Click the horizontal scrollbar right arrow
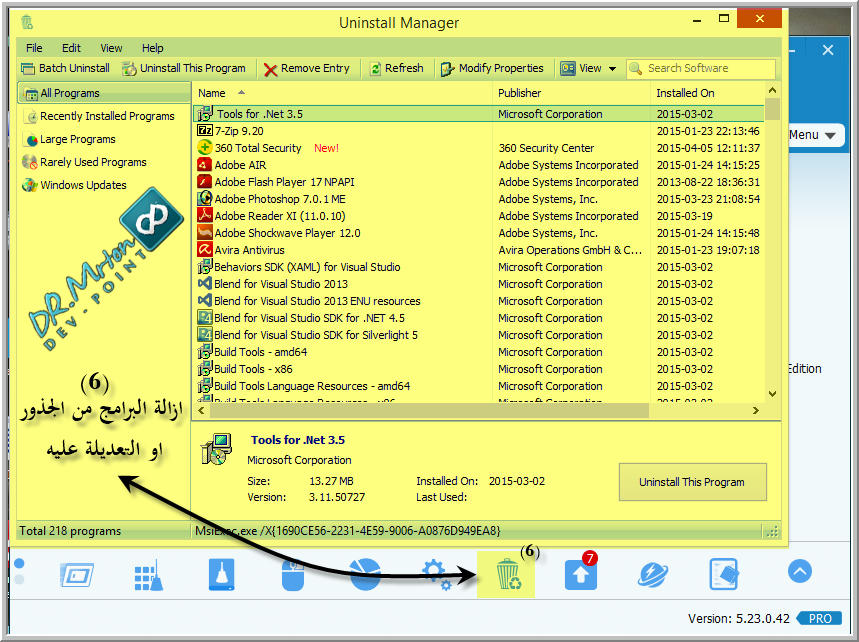The image size is (859, 642). [758, 410]
